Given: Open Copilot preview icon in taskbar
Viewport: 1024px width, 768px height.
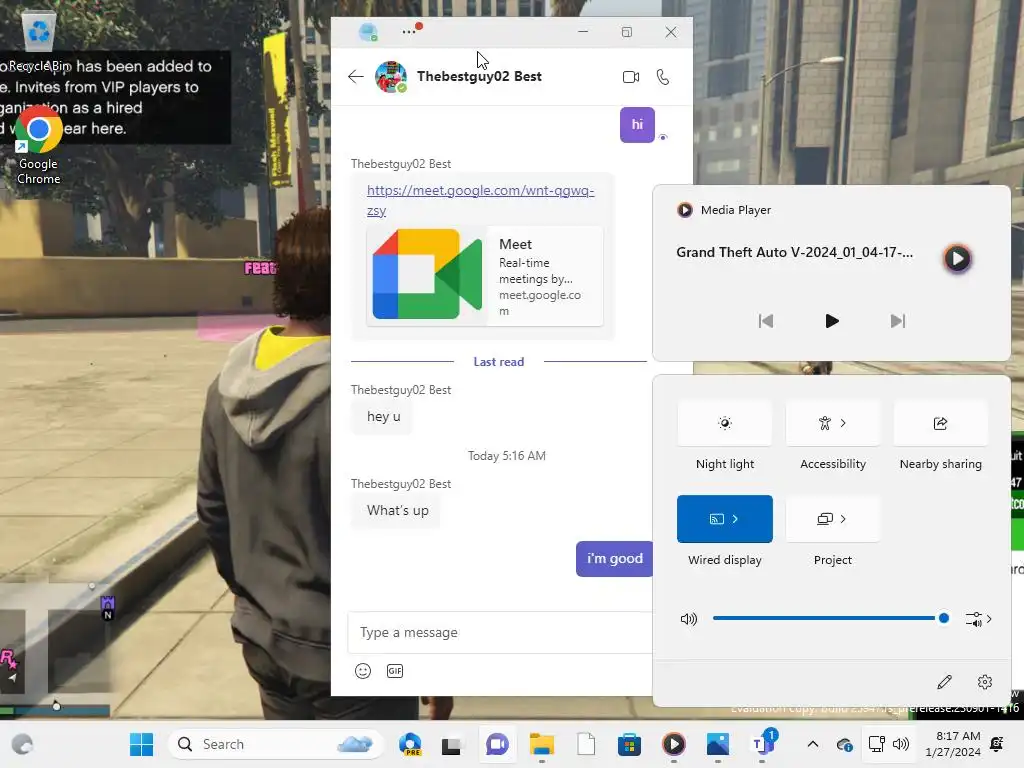Looking at the screenshot, I should tap(410, 744).
